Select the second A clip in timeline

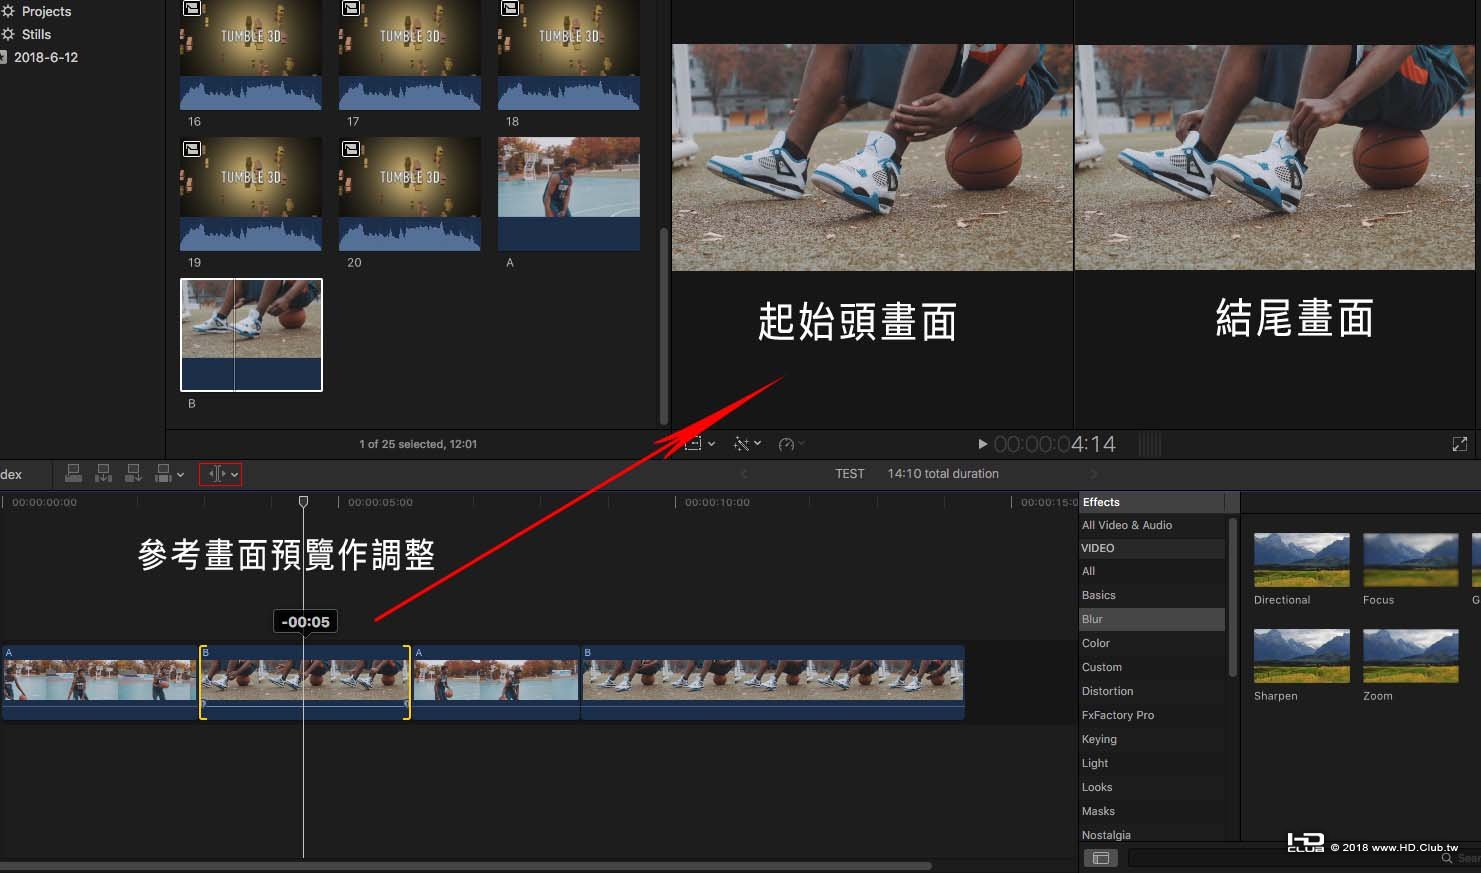[x=496, y=682]
